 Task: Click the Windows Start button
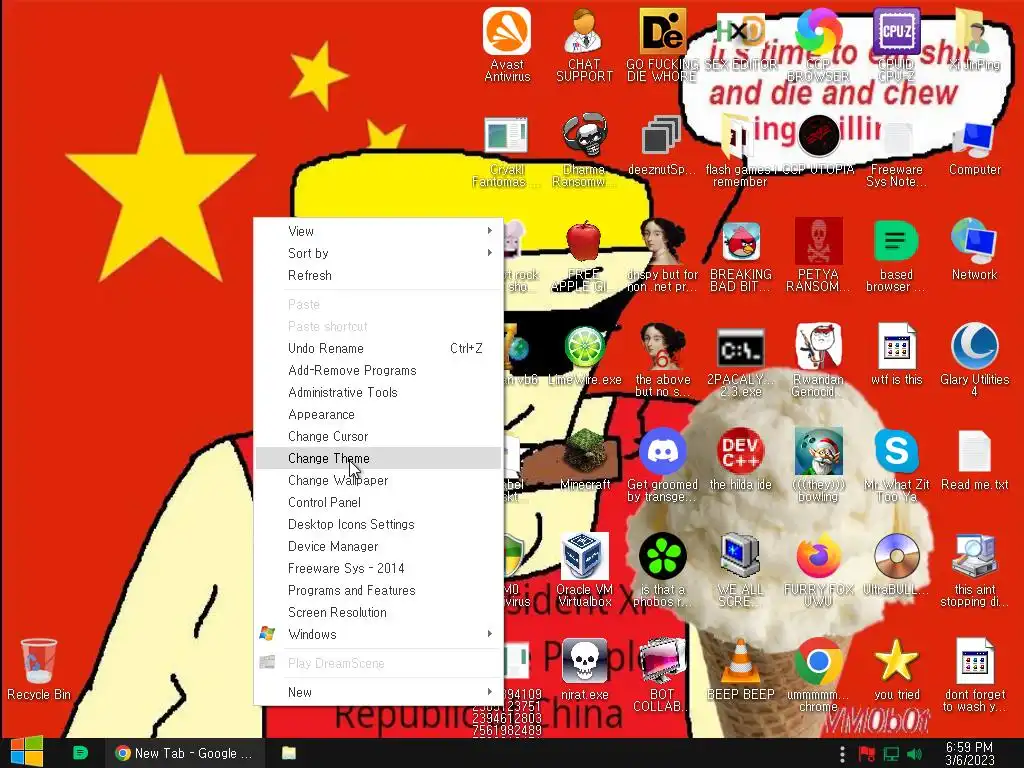[27, 752]
